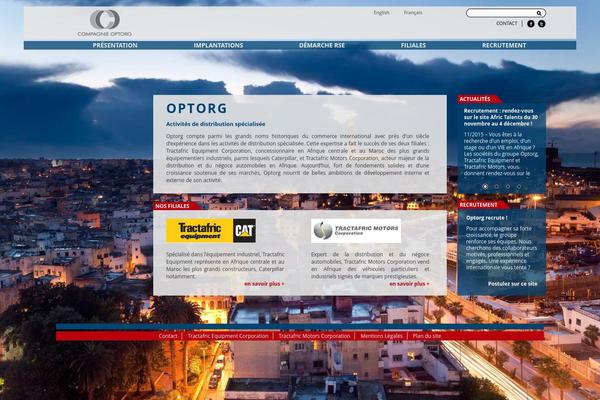
Task: Click the Contact link in footer
Action: click(x=168, y=336)
